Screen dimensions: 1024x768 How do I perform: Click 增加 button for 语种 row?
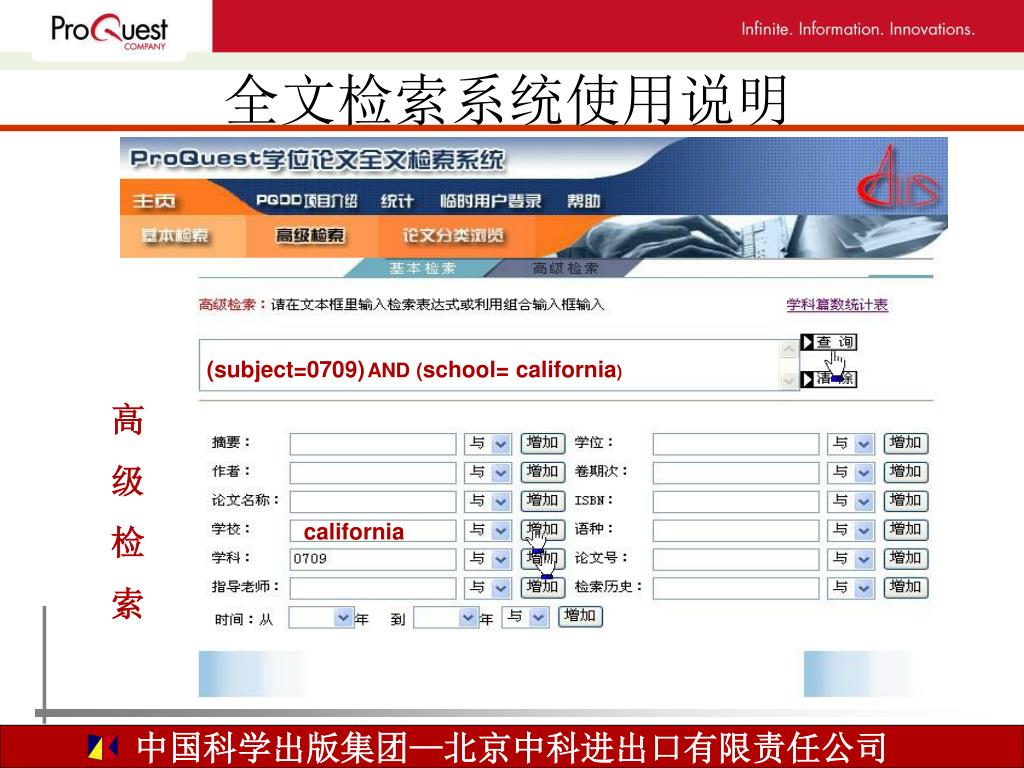[x=906, y=530]
